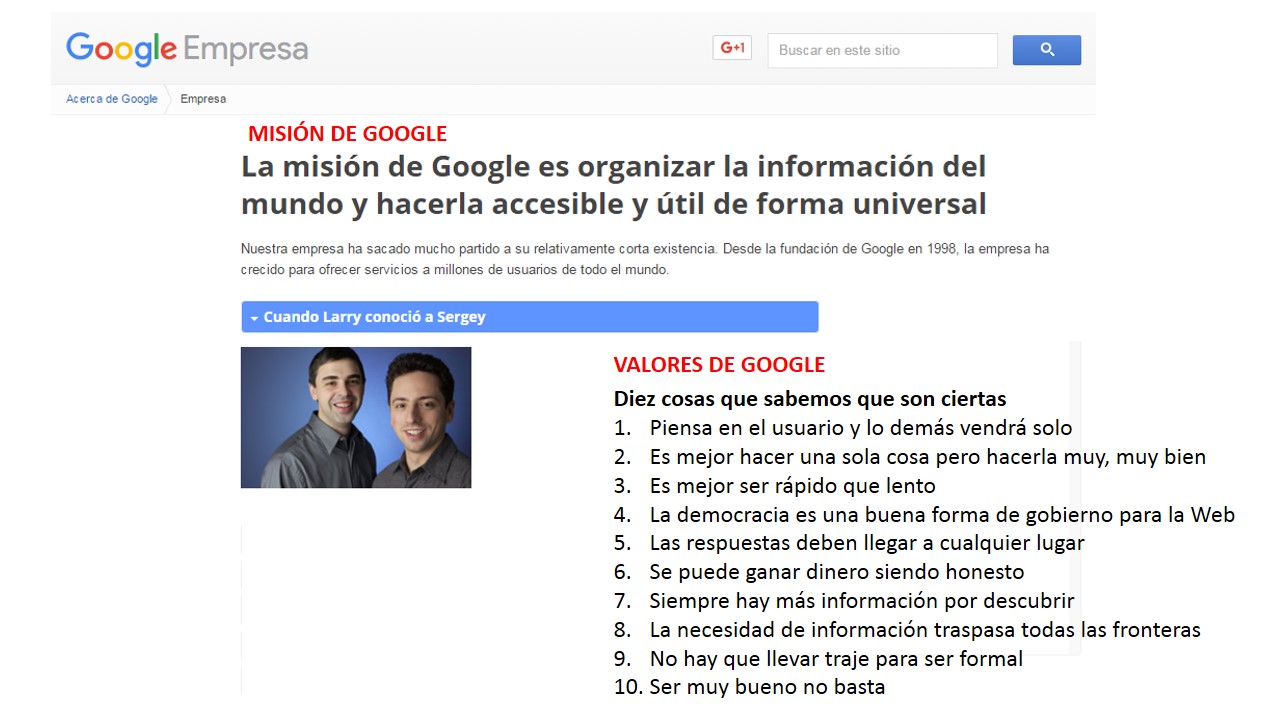Click 'Ser muy bueno no basta'

[767, 687]
